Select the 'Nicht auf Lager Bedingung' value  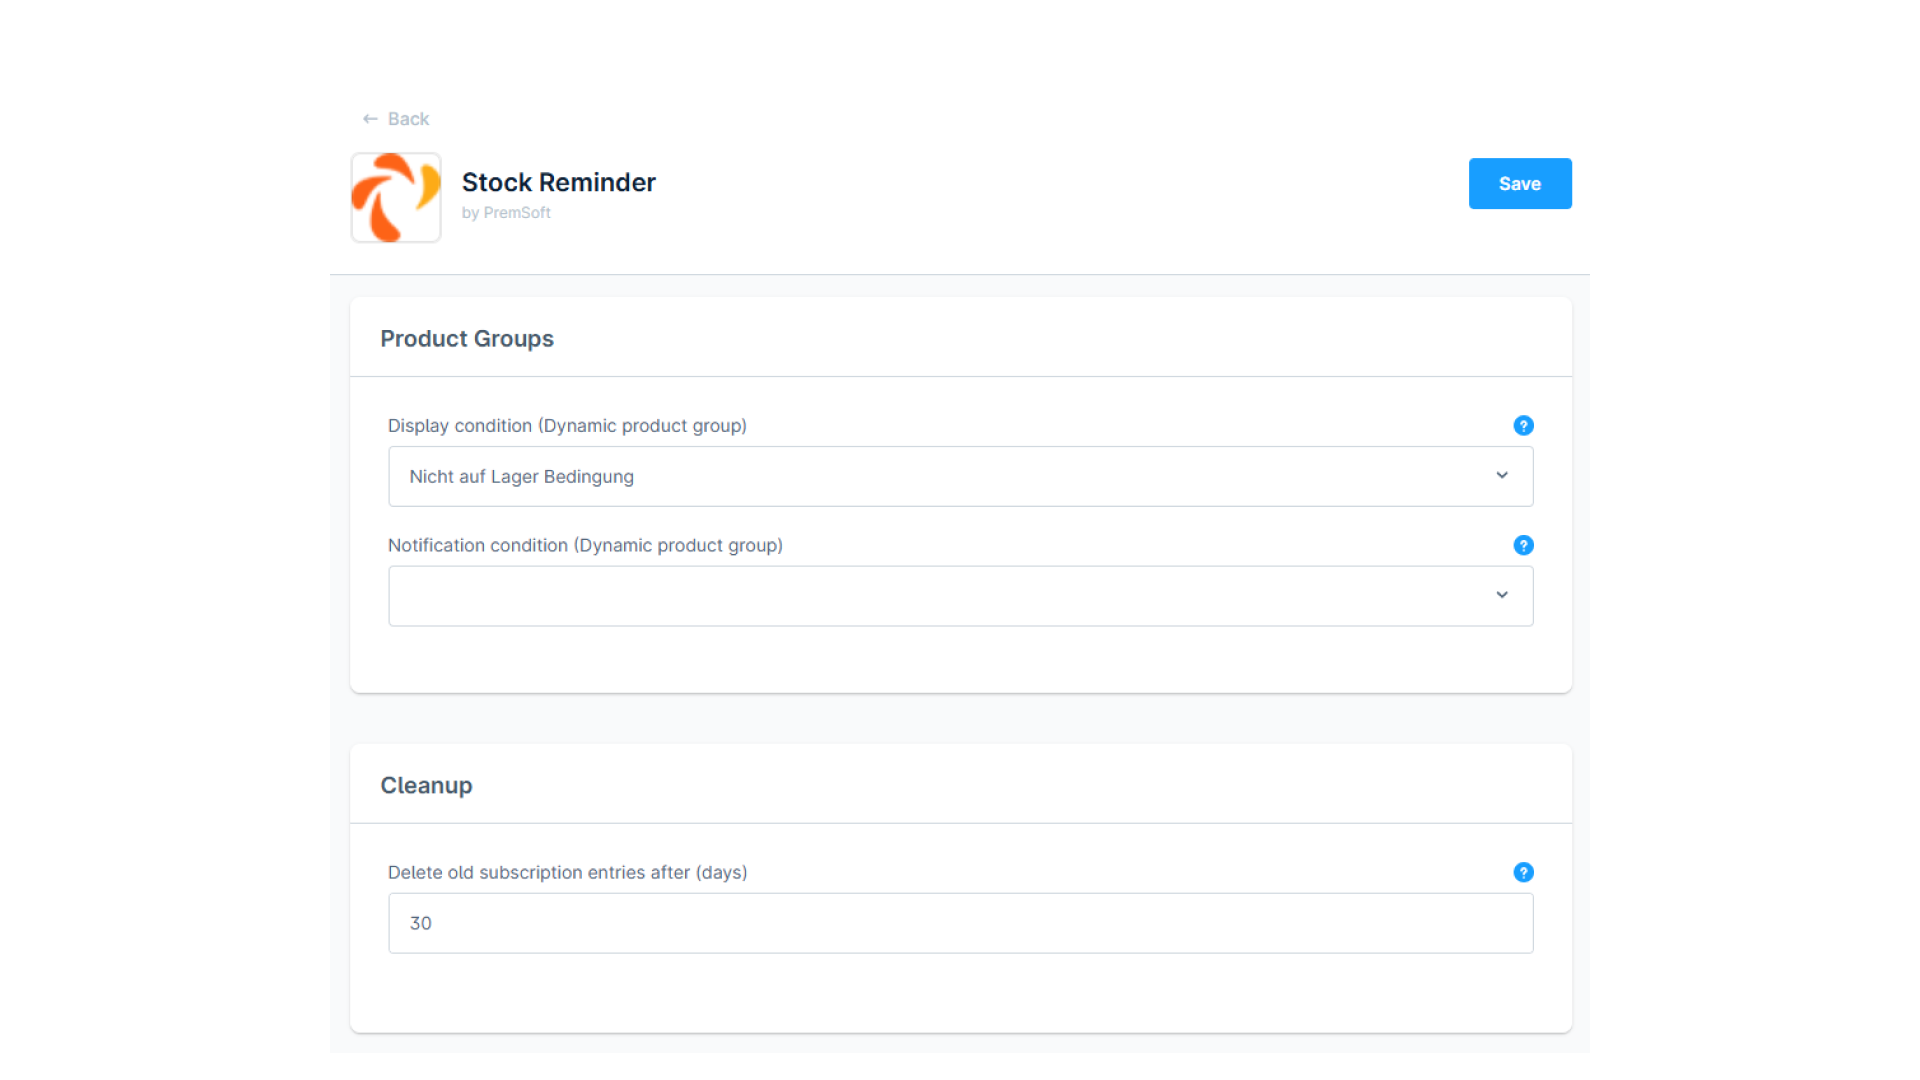[521, 477]
